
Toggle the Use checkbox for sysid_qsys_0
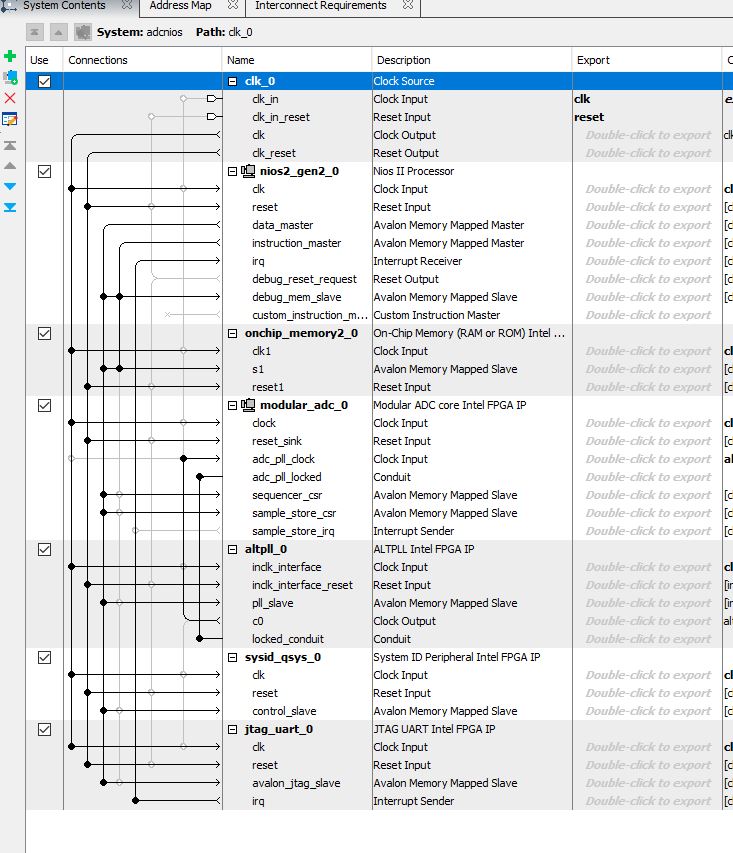[45, 657]
